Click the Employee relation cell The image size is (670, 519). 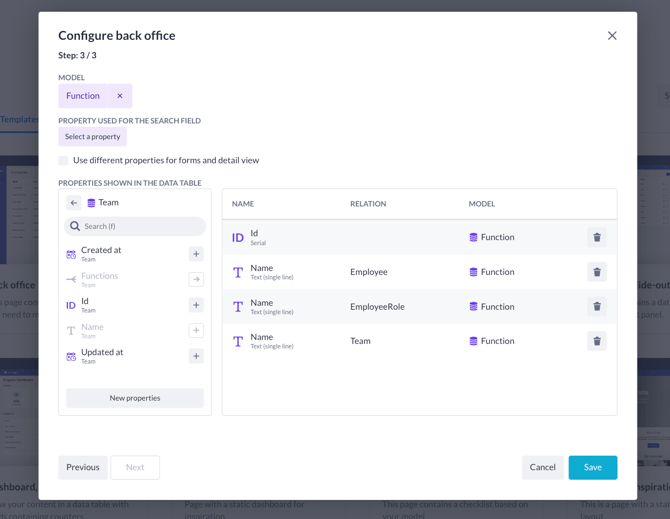[369, 272]
